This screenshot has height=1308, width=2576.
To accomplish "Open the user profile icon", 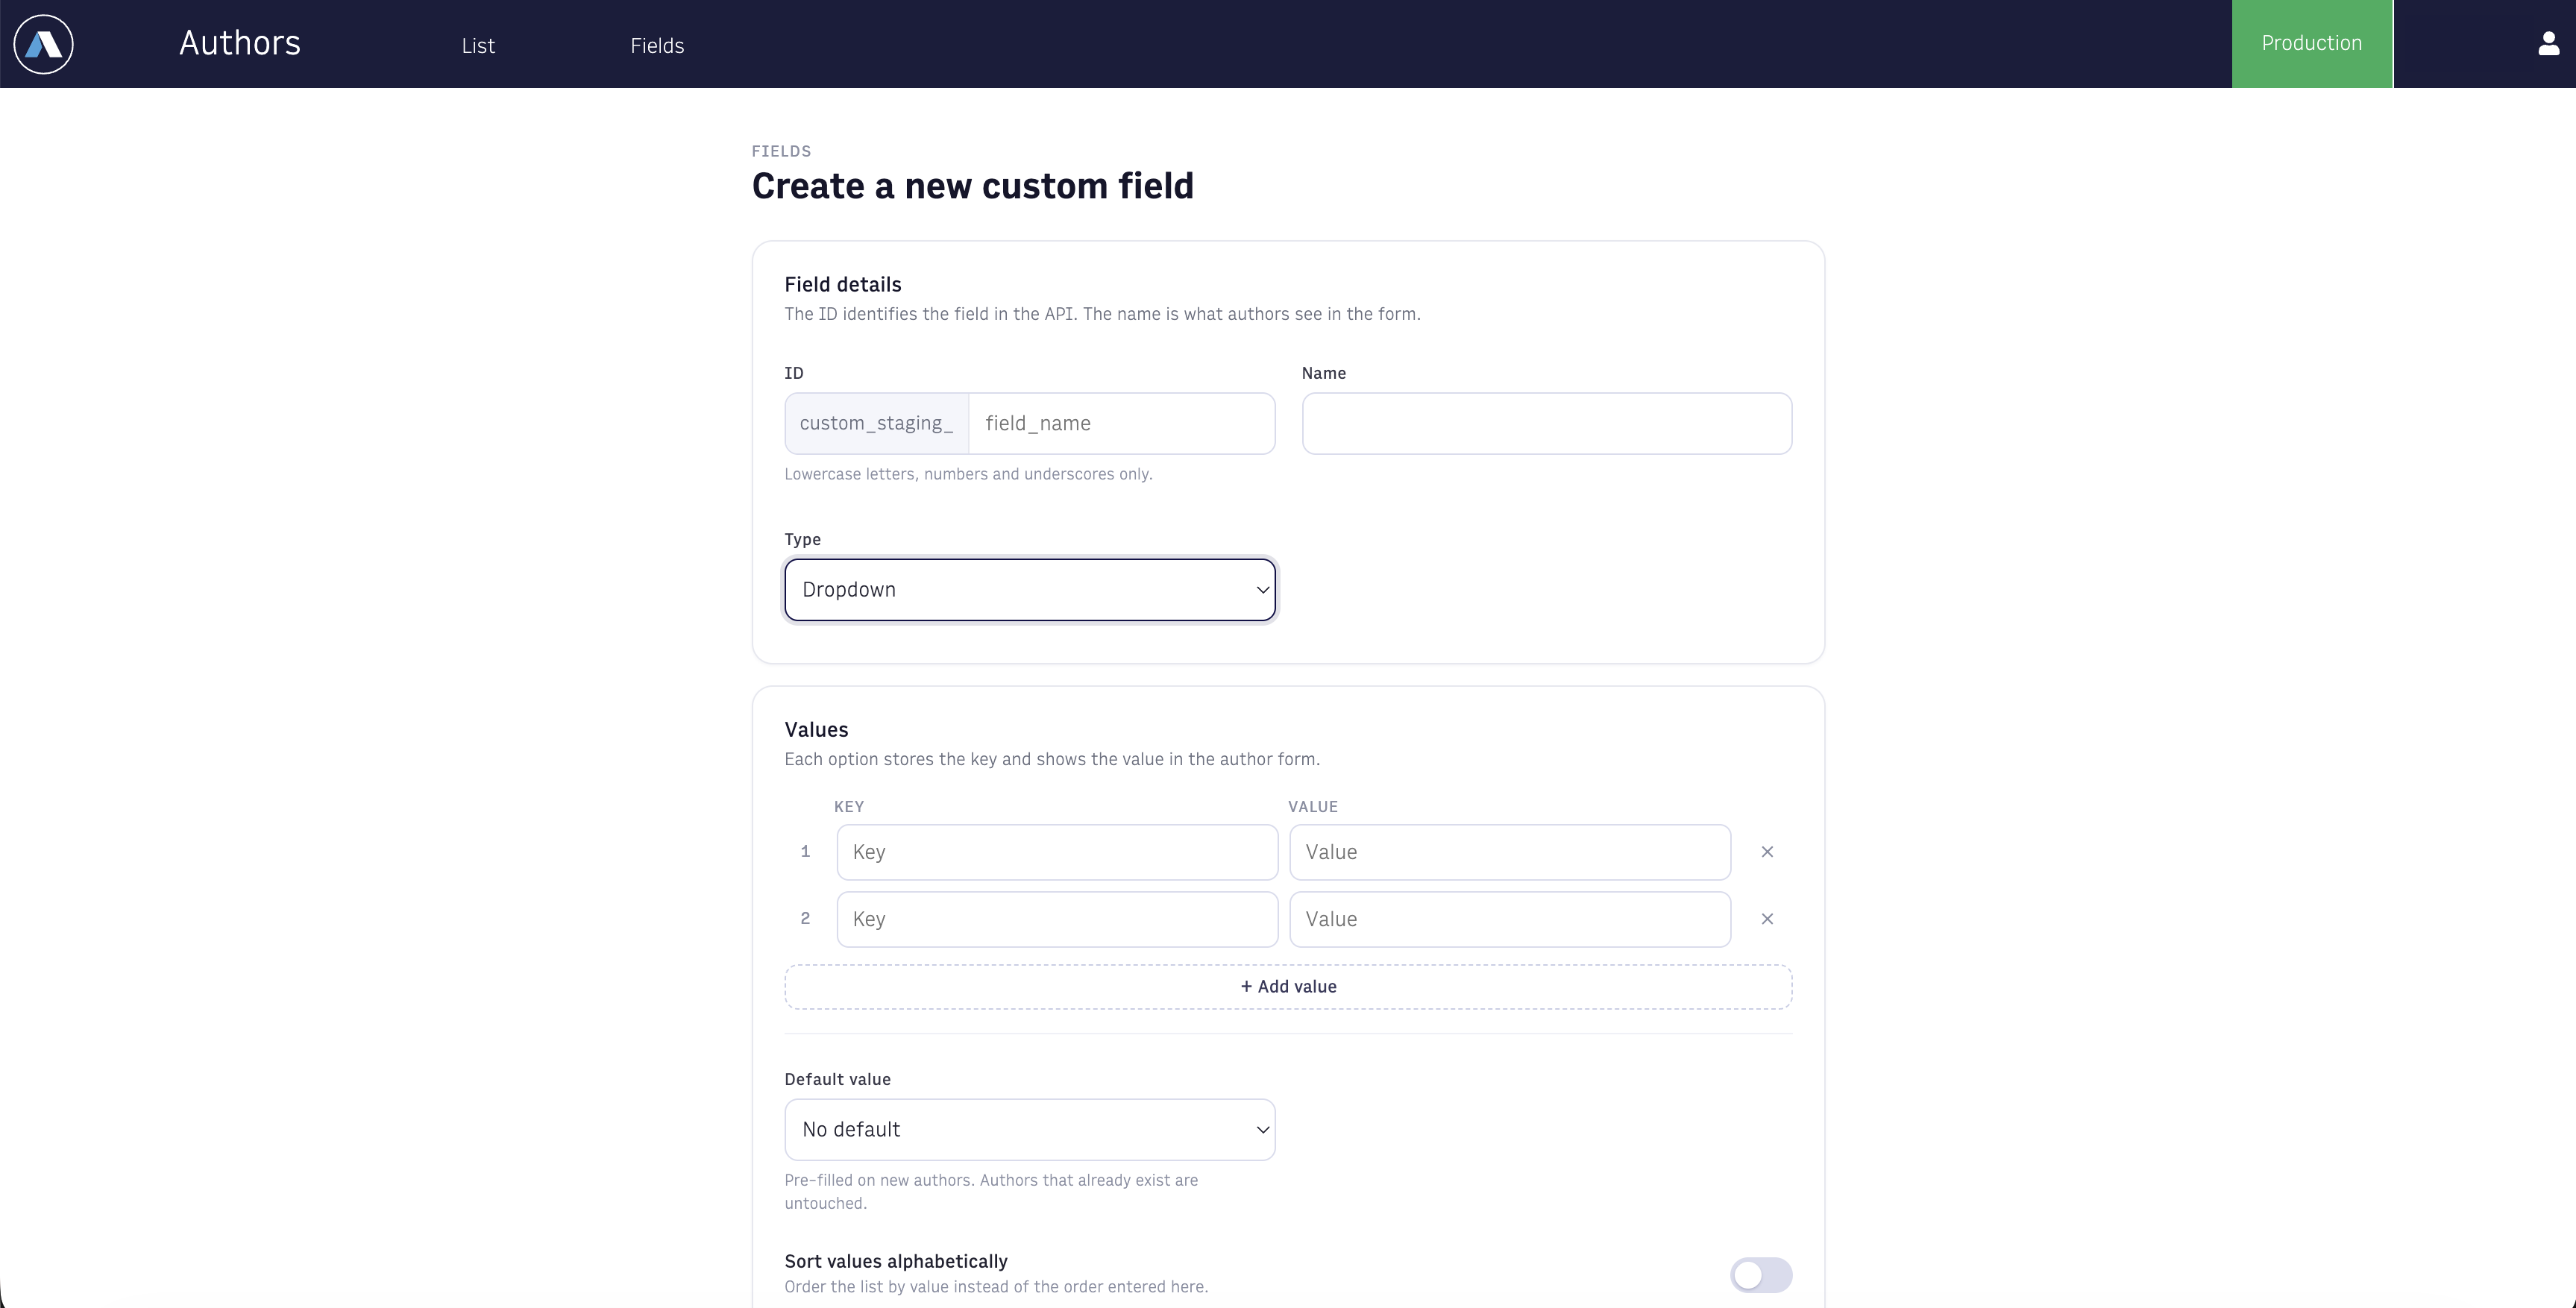I will pos(2548,44).
